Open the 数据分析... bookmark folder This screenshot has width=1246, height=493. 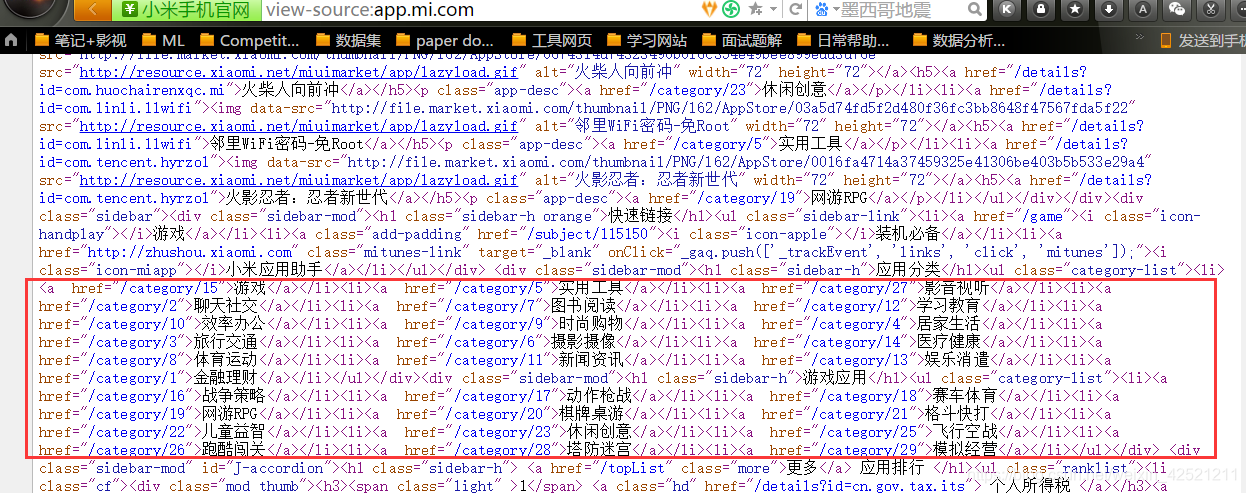click(x=958, y=41)
